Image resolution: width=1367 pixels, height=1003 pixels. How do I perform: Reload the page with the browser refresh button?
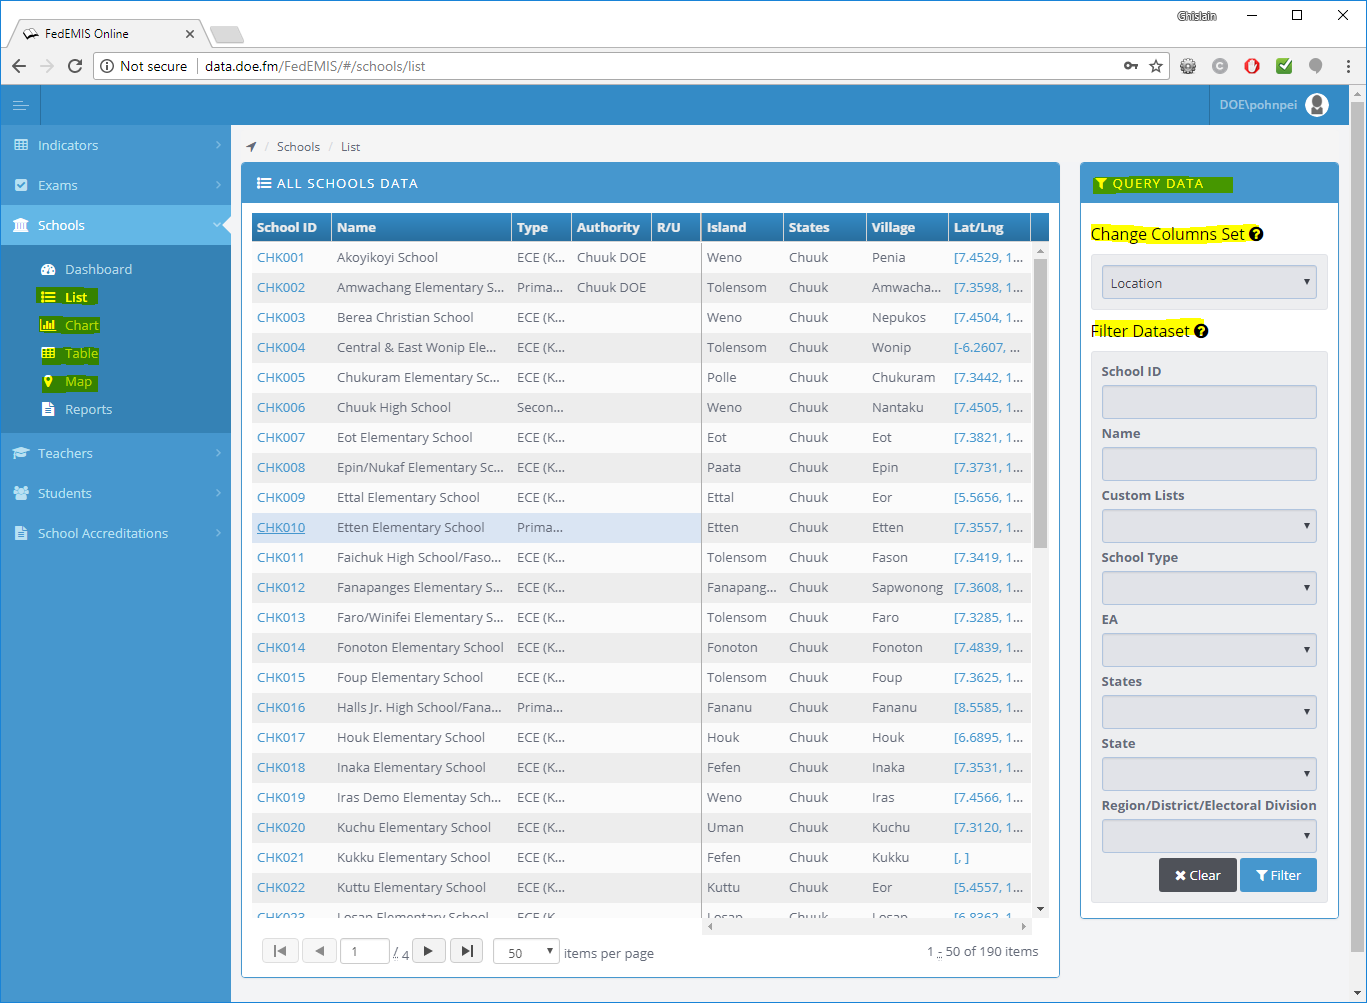click(75, 66)
